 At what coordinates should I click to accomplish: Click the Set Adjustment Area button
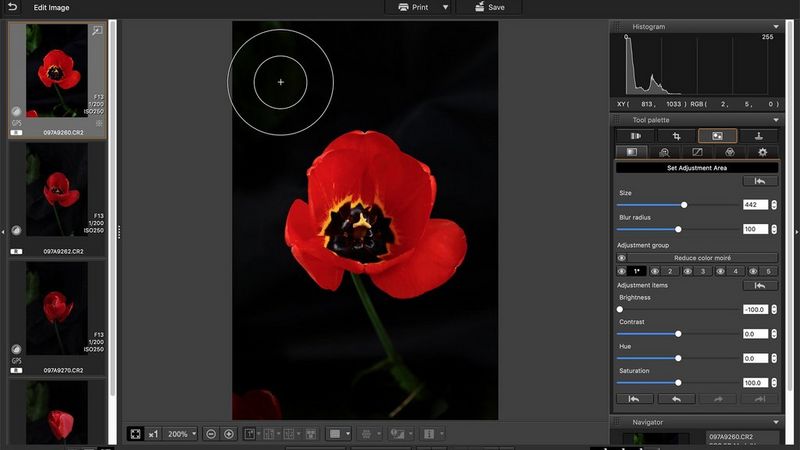click(x=697, y=168)
